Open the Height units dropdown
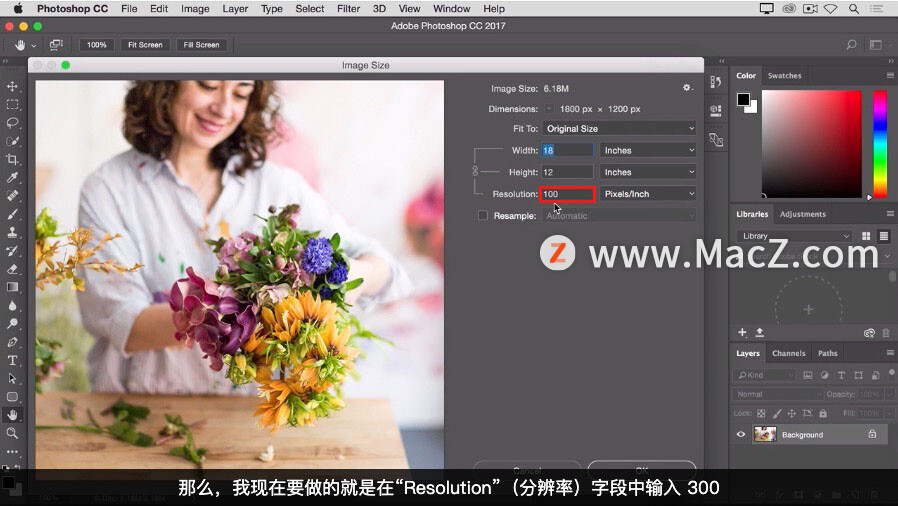The image size is (898, 506). pyautogui.click(x=648, y=172)
